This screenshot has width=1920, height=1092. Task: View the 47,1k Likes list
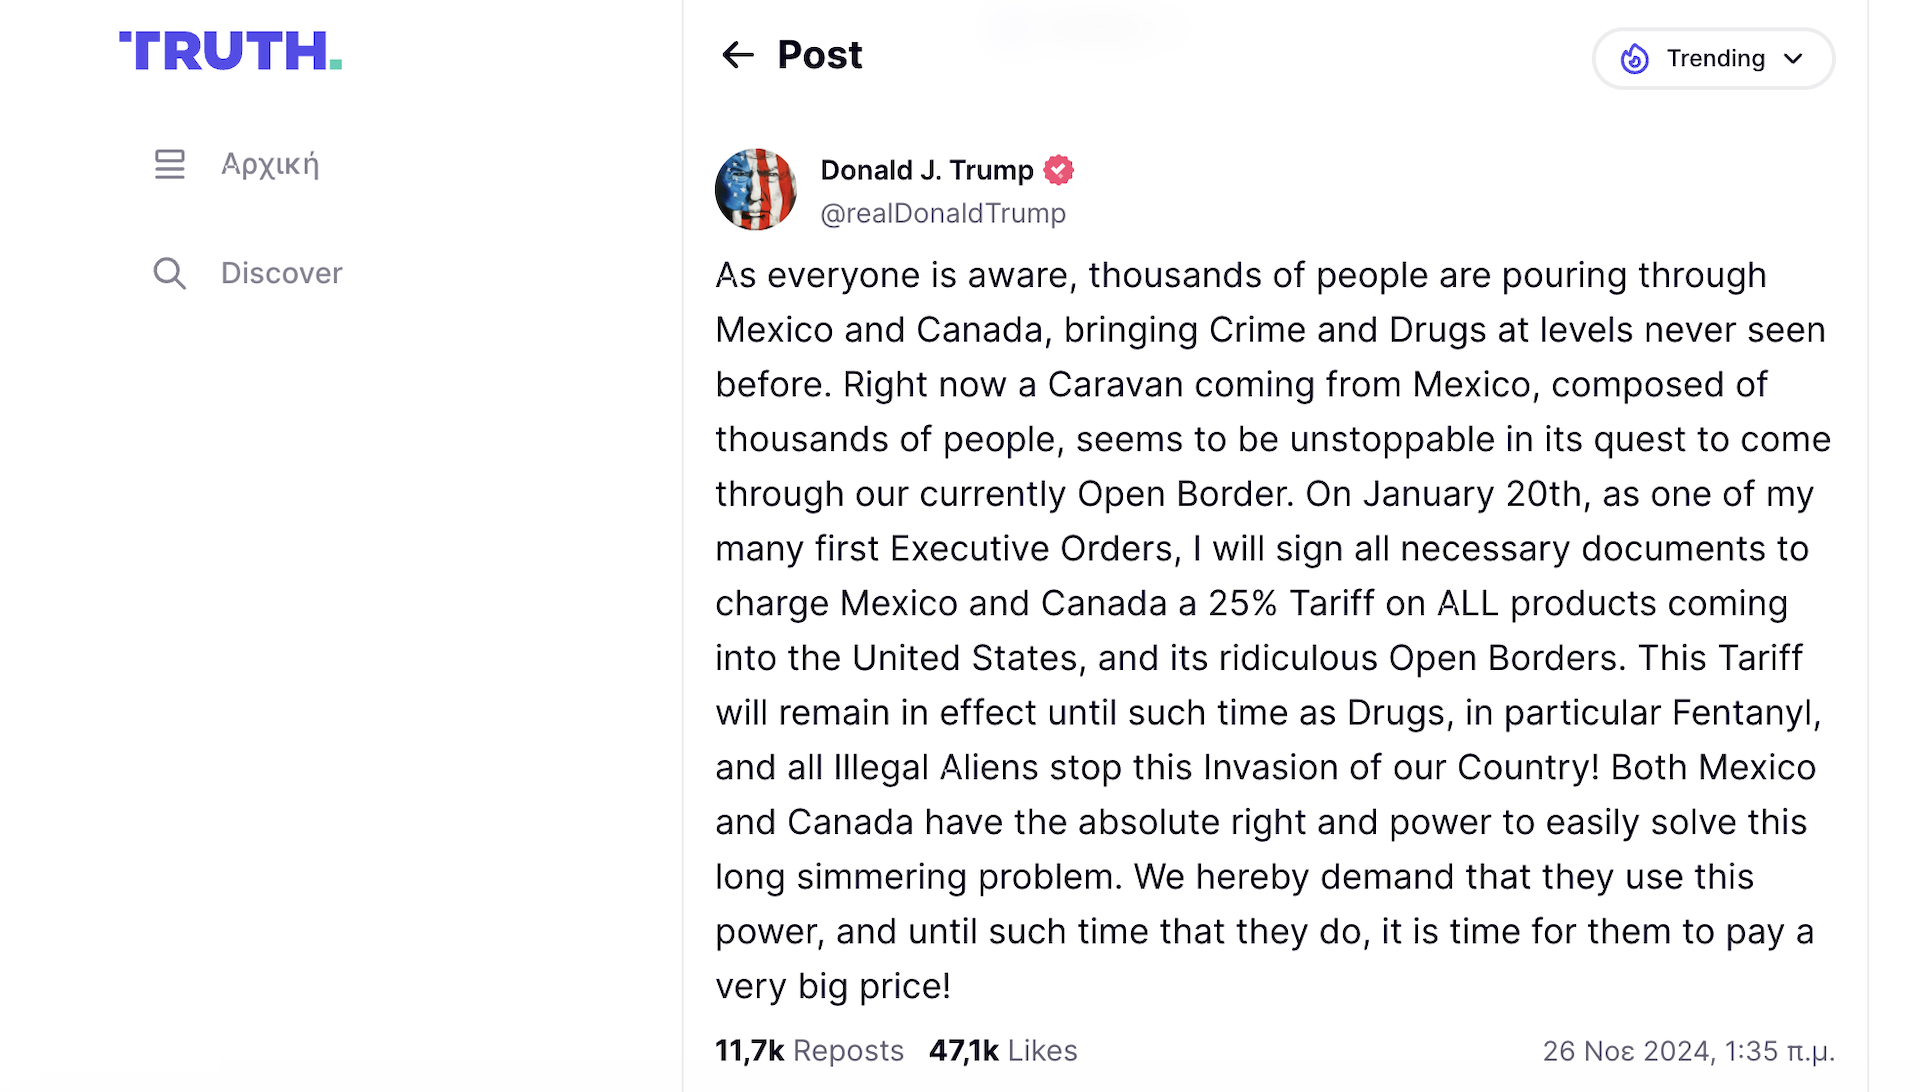click(x=1002, y=1051)
